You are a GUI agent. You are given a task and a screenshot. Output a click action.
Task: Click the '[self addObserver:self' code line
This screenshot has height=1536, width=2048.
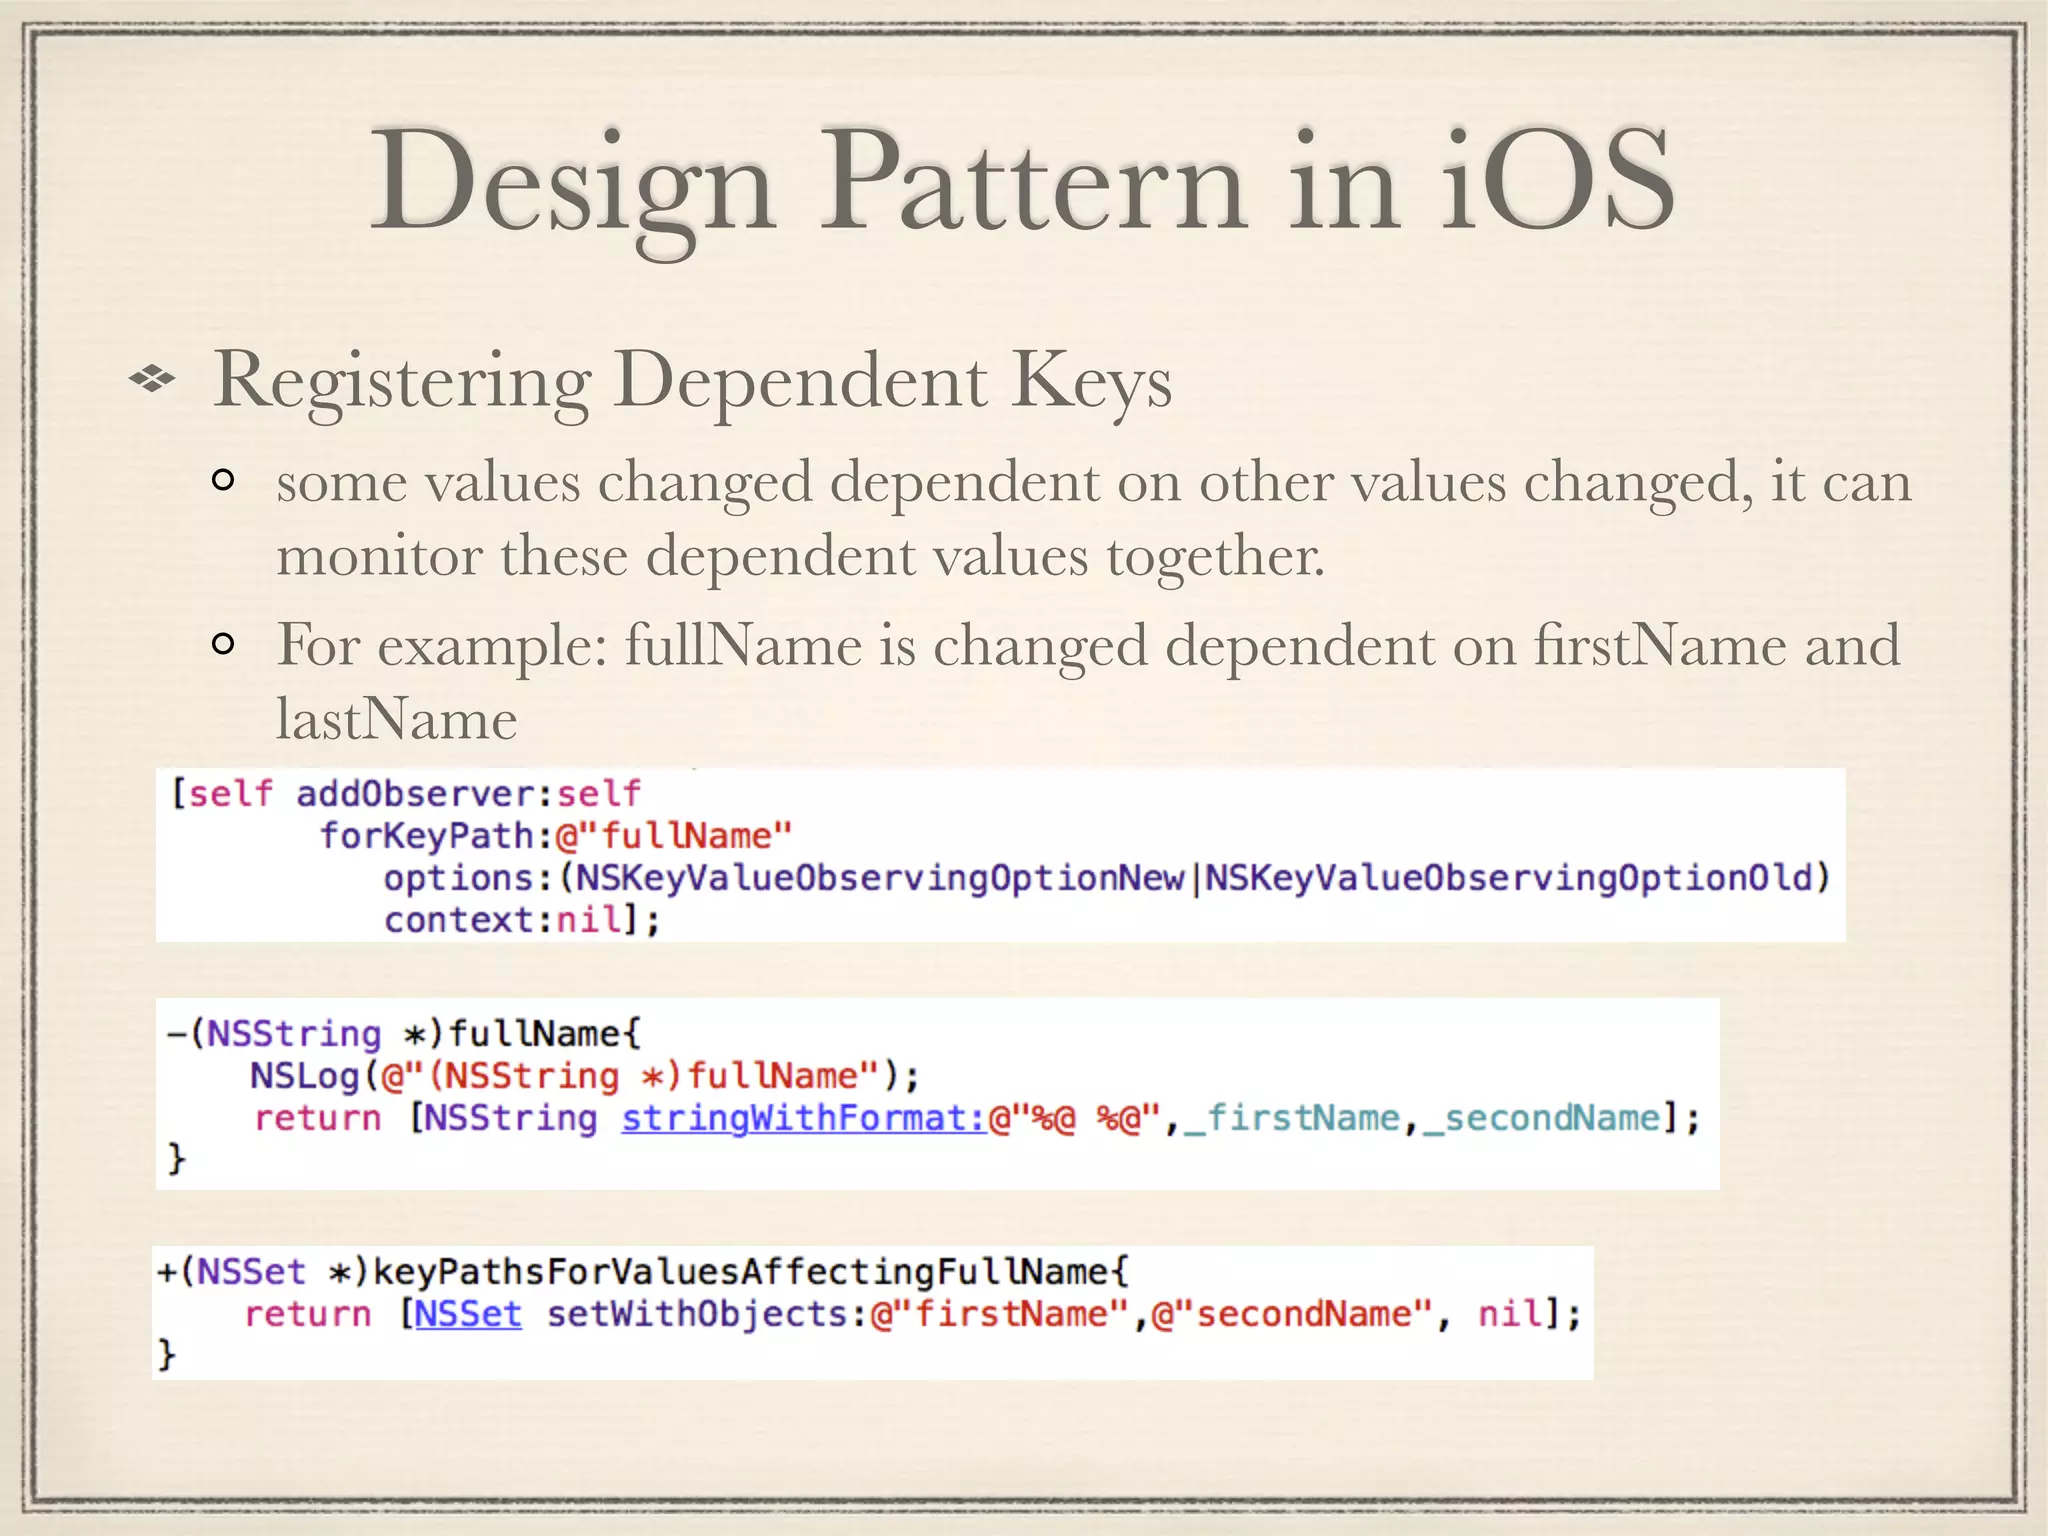[x=406, y=794]
